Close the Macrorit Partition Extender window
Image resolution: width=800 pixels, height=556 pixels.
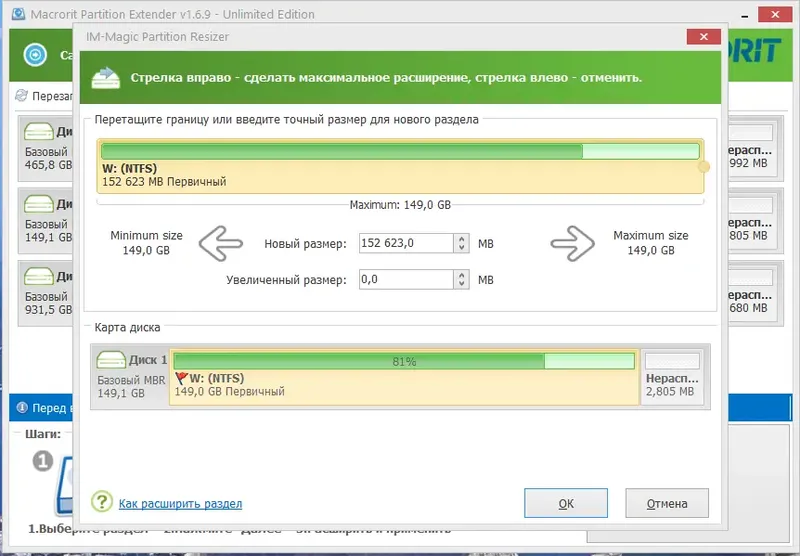point(775,14)
